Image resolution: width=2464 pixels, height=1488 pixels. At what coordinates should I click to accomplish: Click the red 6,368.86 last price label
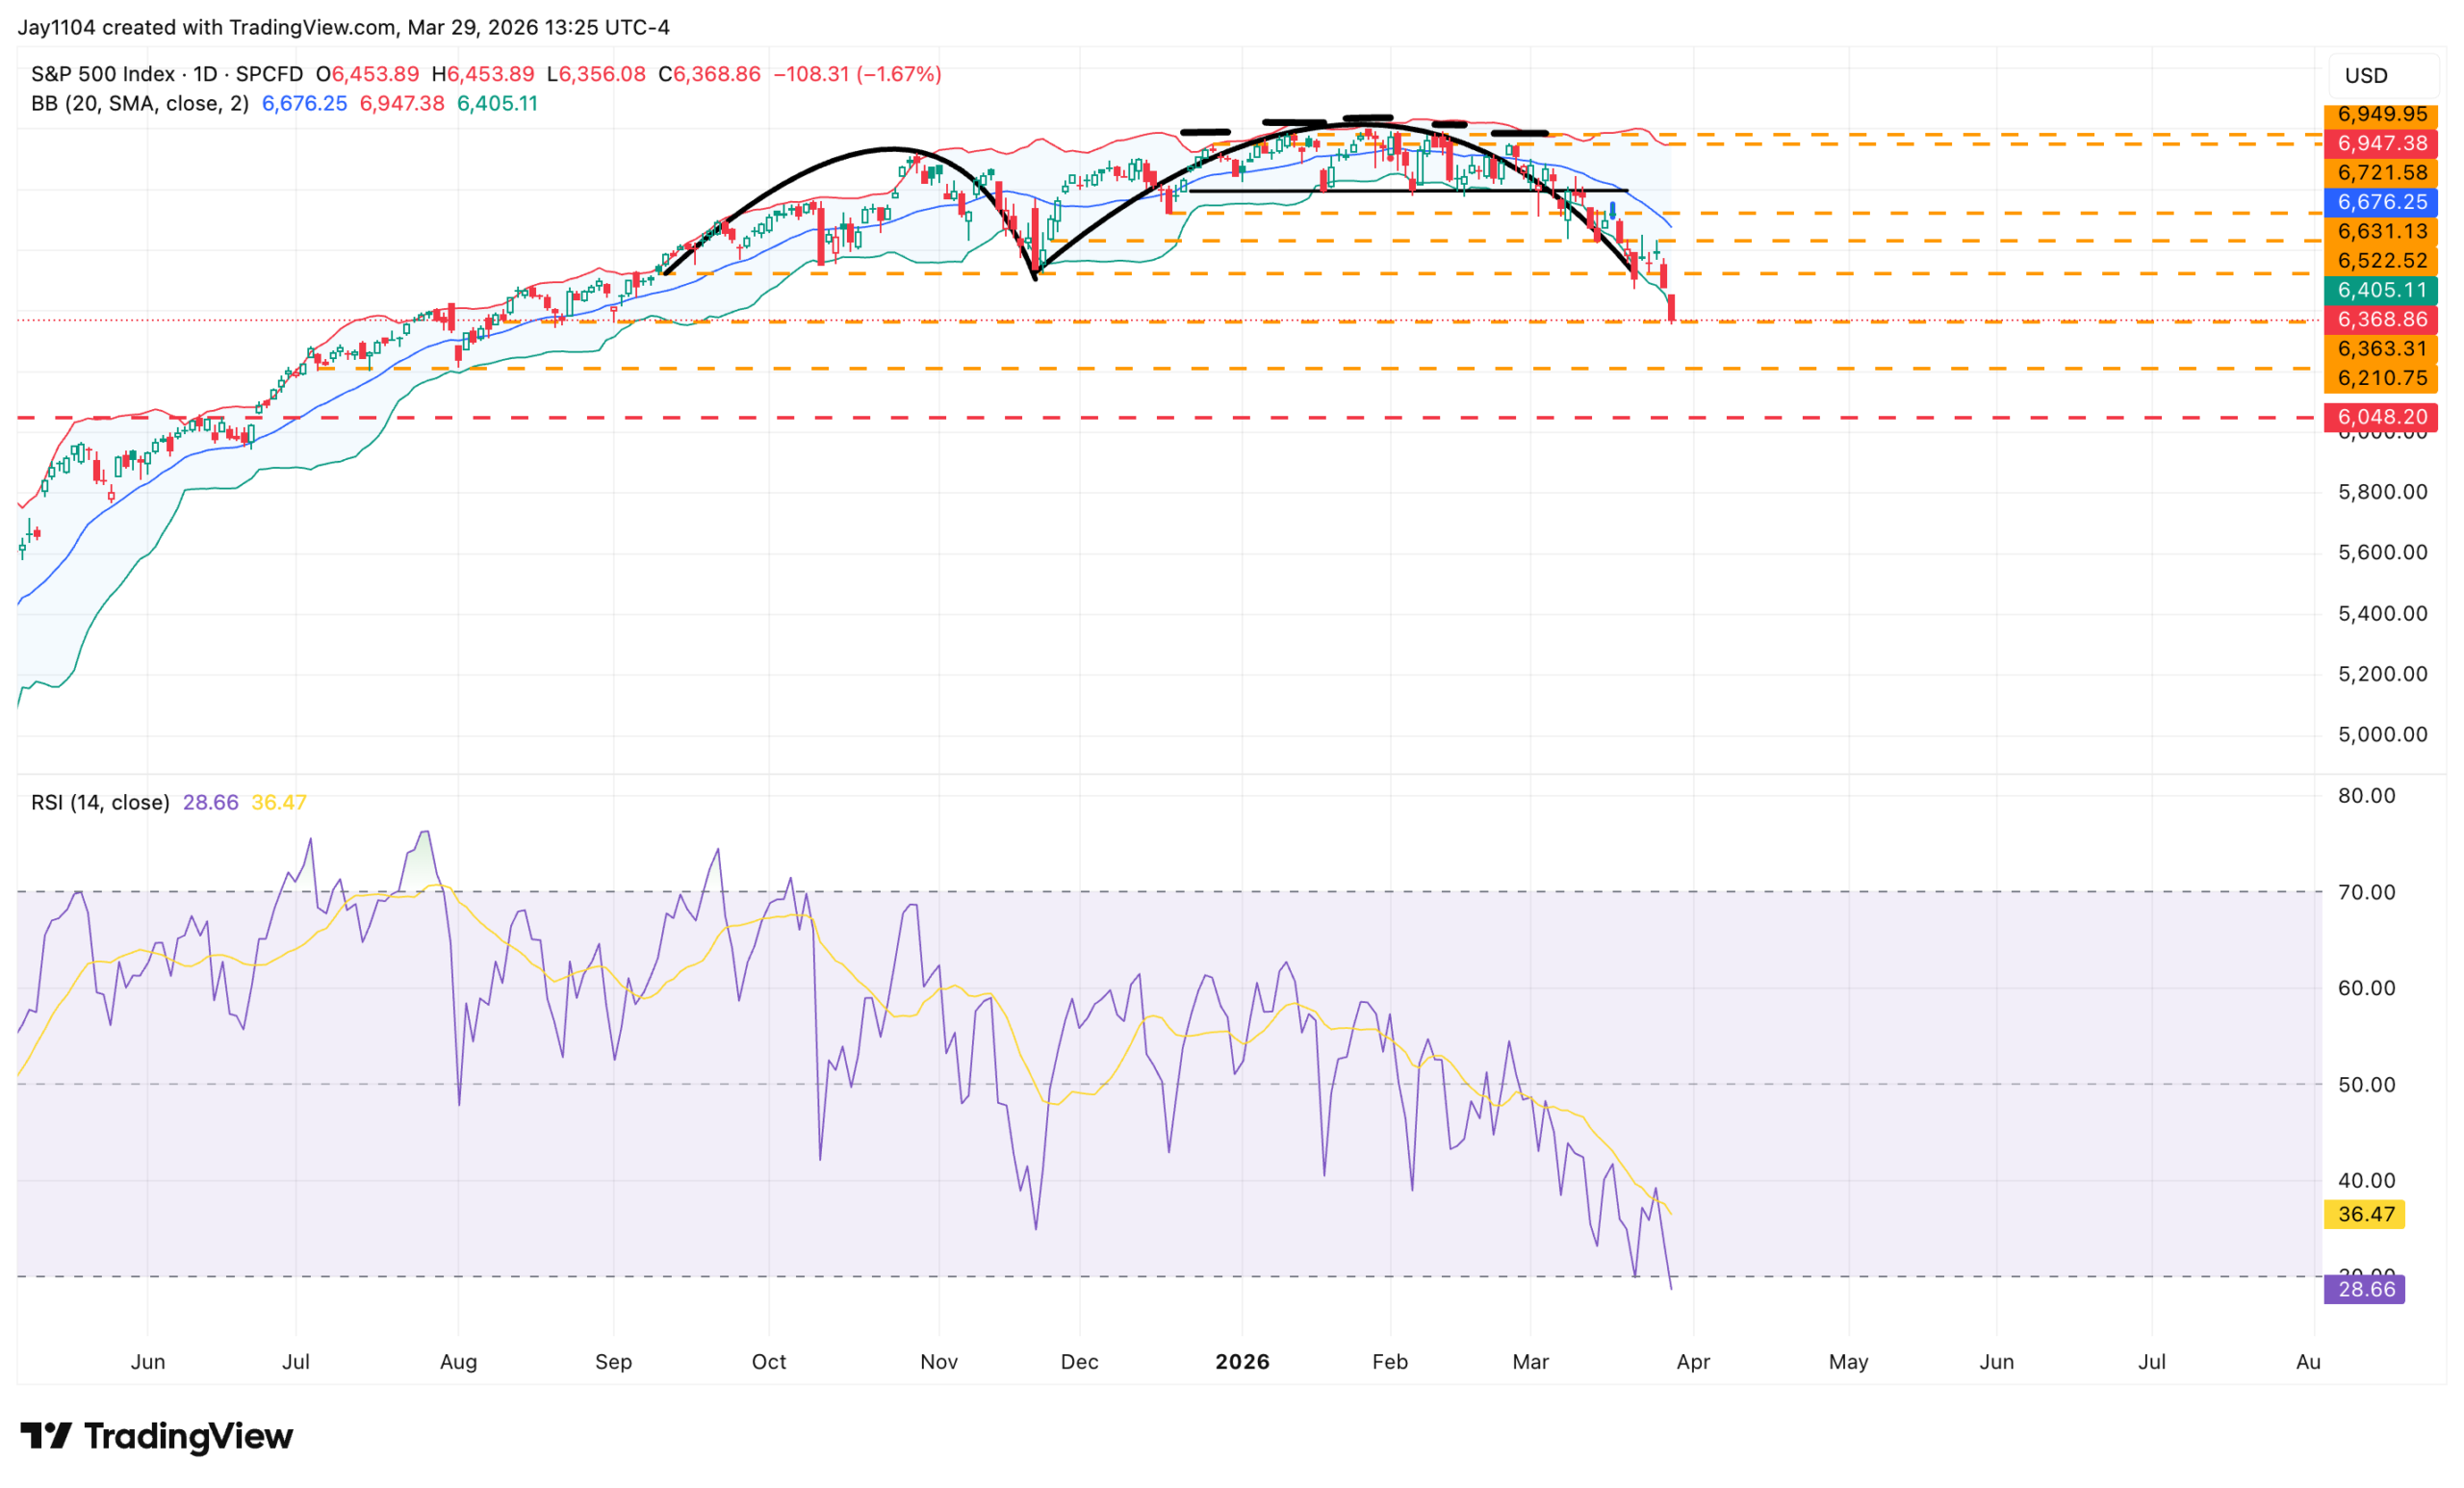click(x=2381, y=319)
